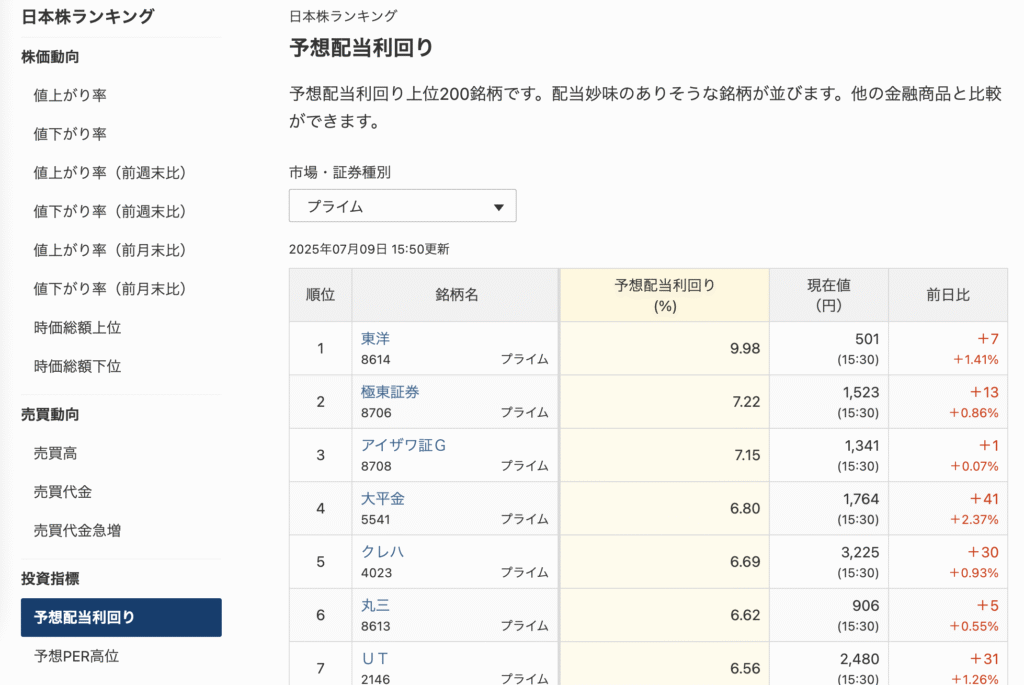Select 値下がり率（前月末比） in sidebar
The image size is (1024, 685).
click(110, 289)
